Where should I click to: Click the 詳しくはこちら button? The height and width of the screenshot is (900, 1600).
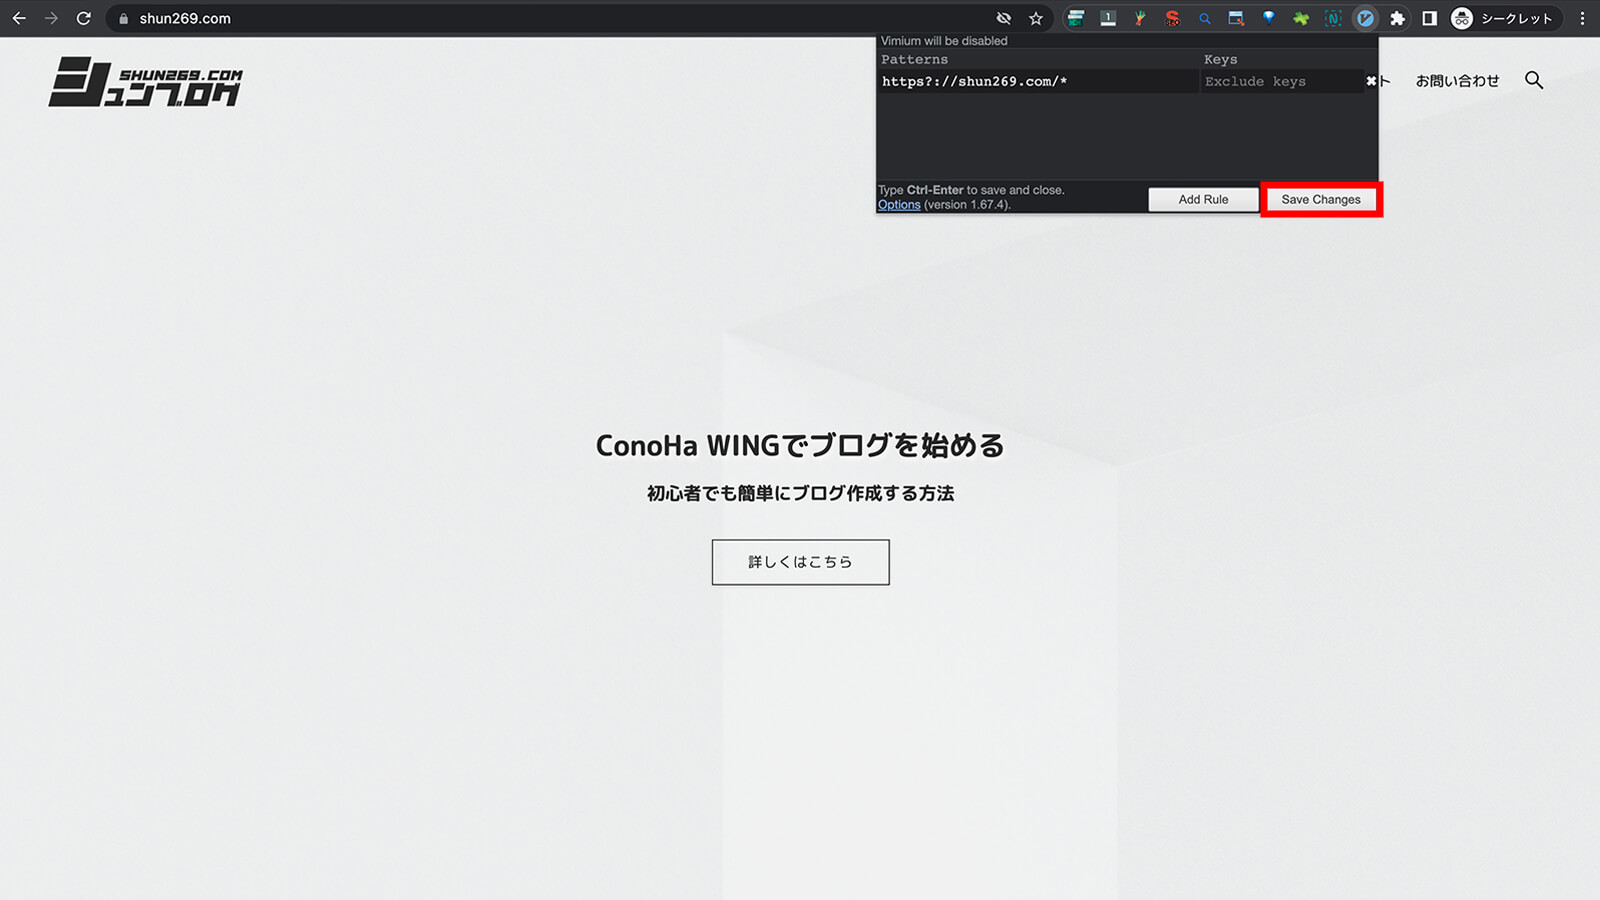(800, 562)
